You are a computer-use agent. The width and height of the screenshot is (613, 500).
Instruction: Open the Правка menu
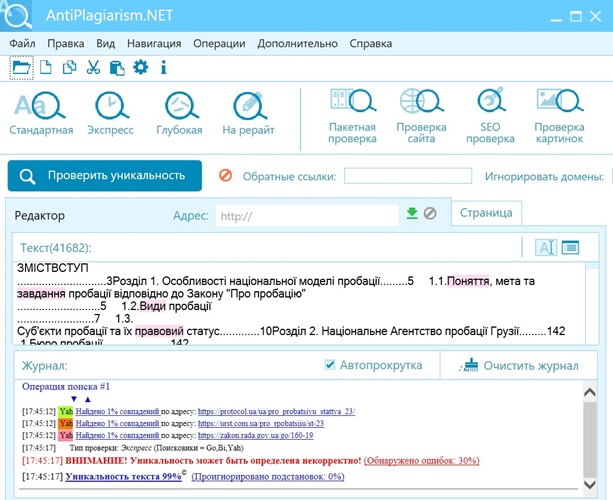pos(66,43)
